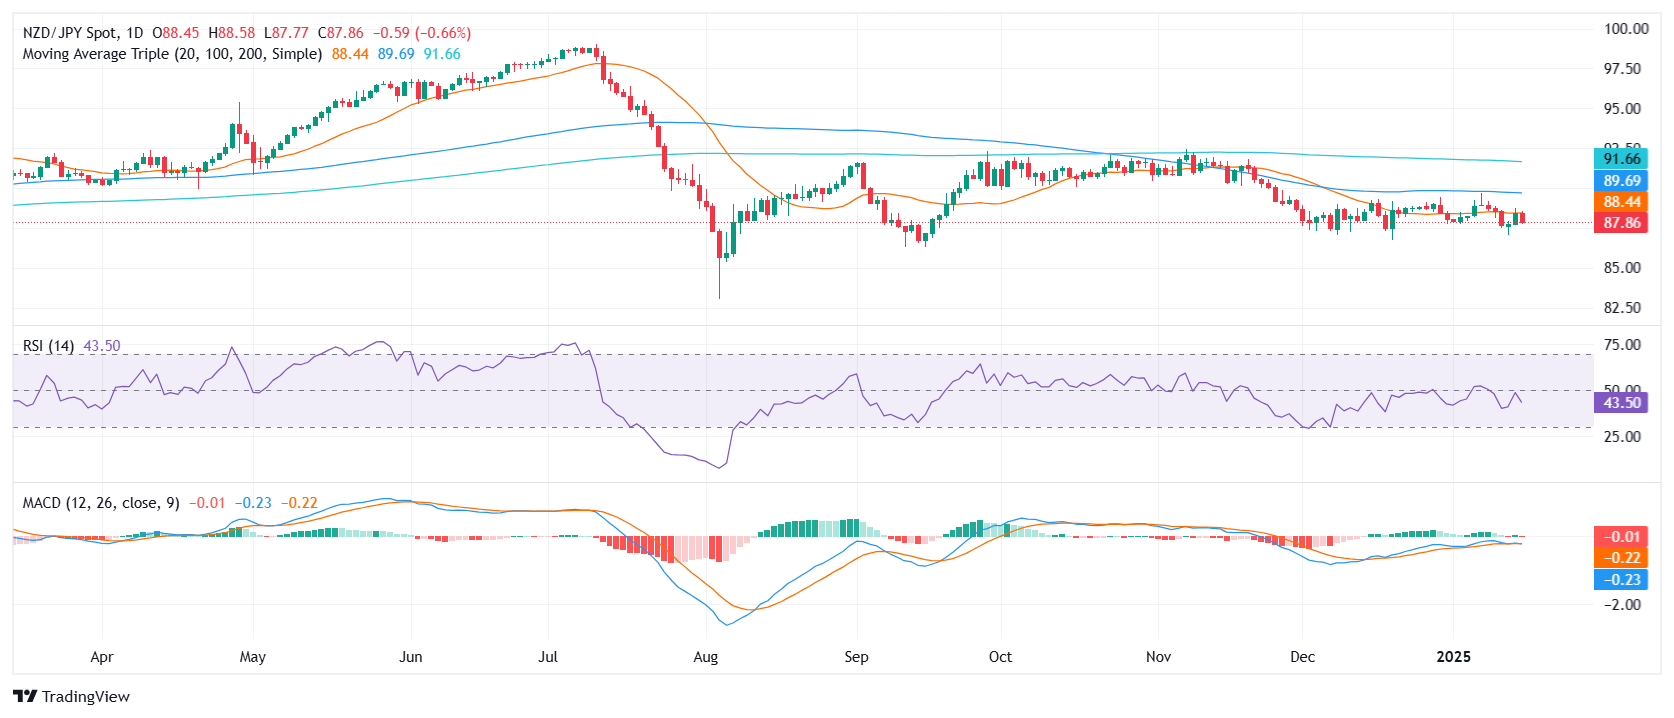
Task: Click the red -0.01 MACD histogram tag
Action: click(1620, 537)
